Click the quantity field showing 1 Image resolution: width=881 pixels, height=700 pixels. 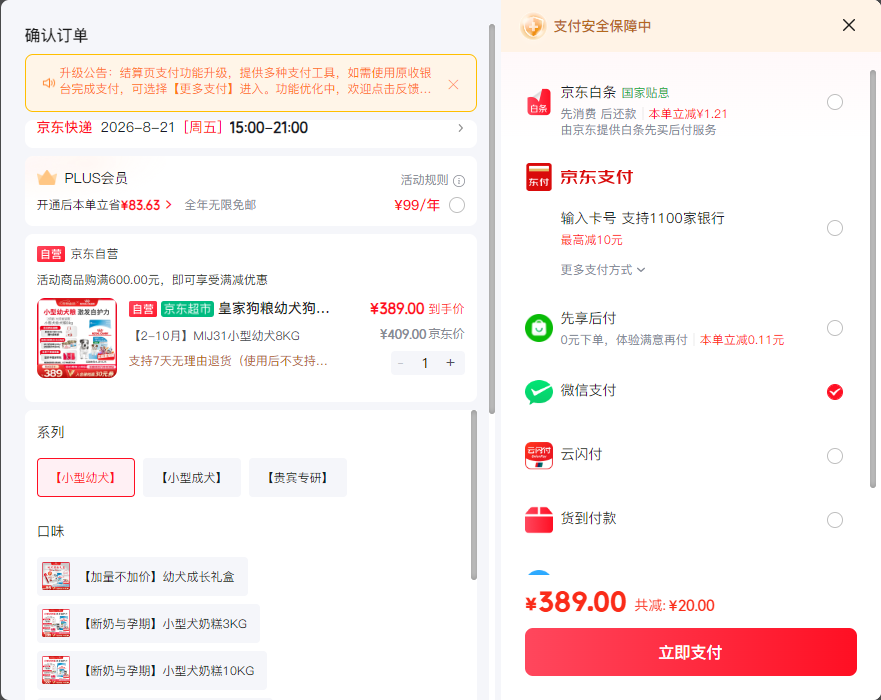coord(425,363)
